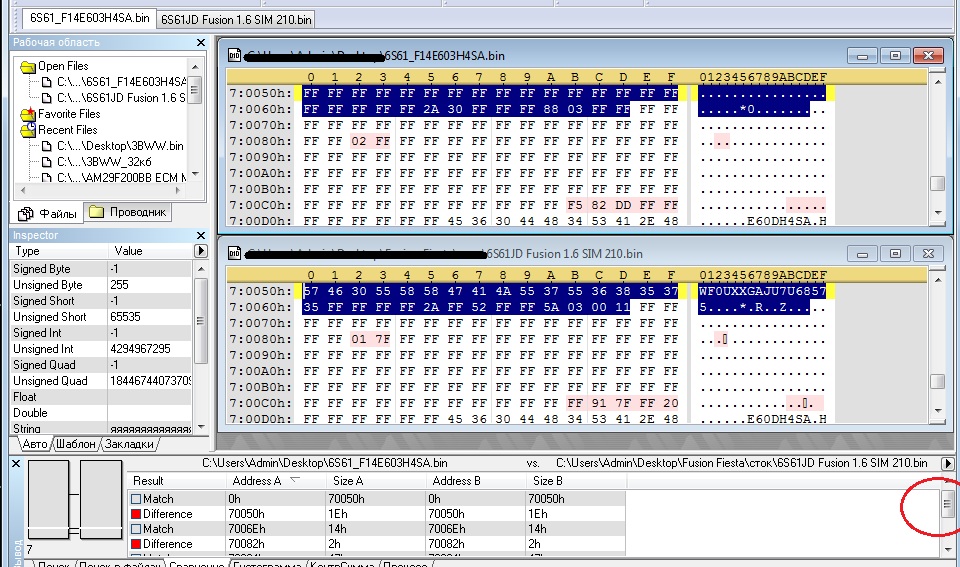Select Double row in Inspector
The image size is (960, 567).
tap(101, 413)
